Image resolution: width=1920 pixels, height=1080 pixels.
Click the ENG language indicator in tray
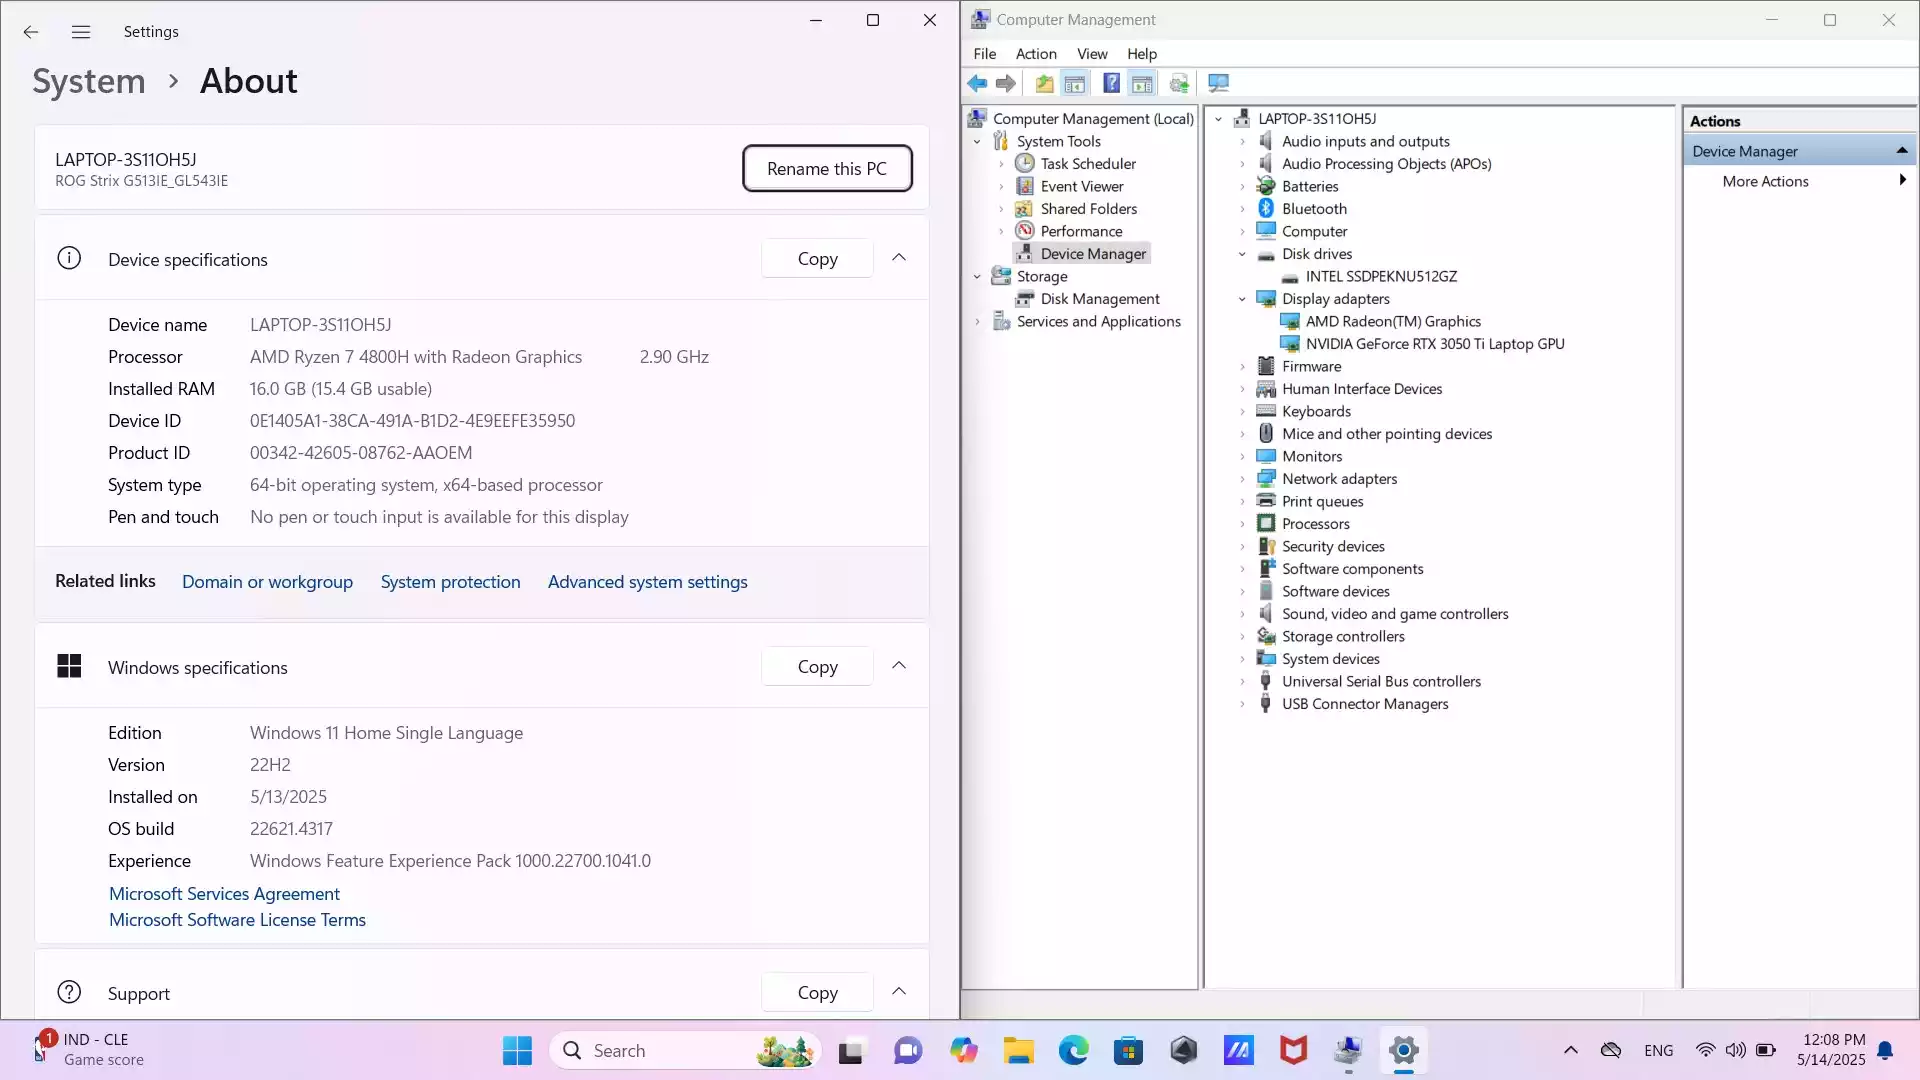pyautogui.click(x=1658, y=1051)
